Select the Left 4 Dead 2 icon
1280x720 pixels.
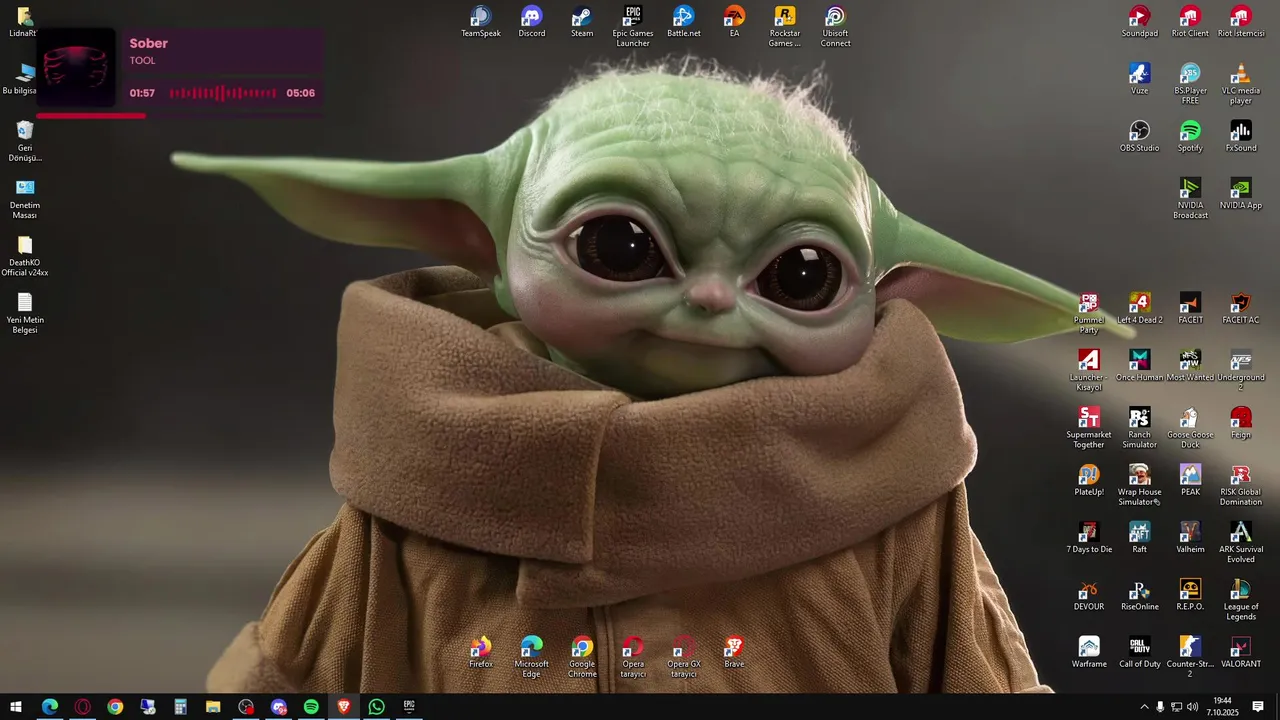tap(1139, 309)
